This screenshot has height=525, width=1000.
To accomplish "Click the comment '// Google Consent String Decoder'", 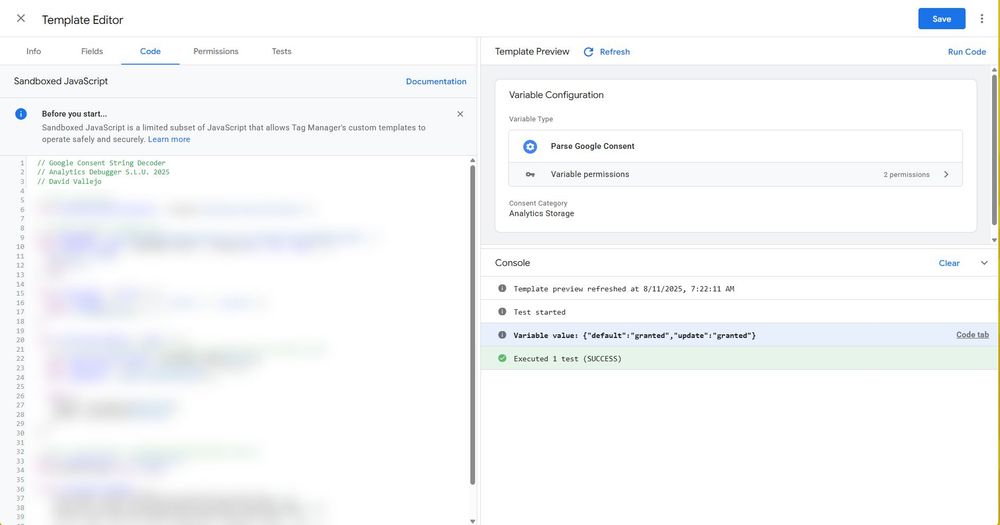I will 101,163.
